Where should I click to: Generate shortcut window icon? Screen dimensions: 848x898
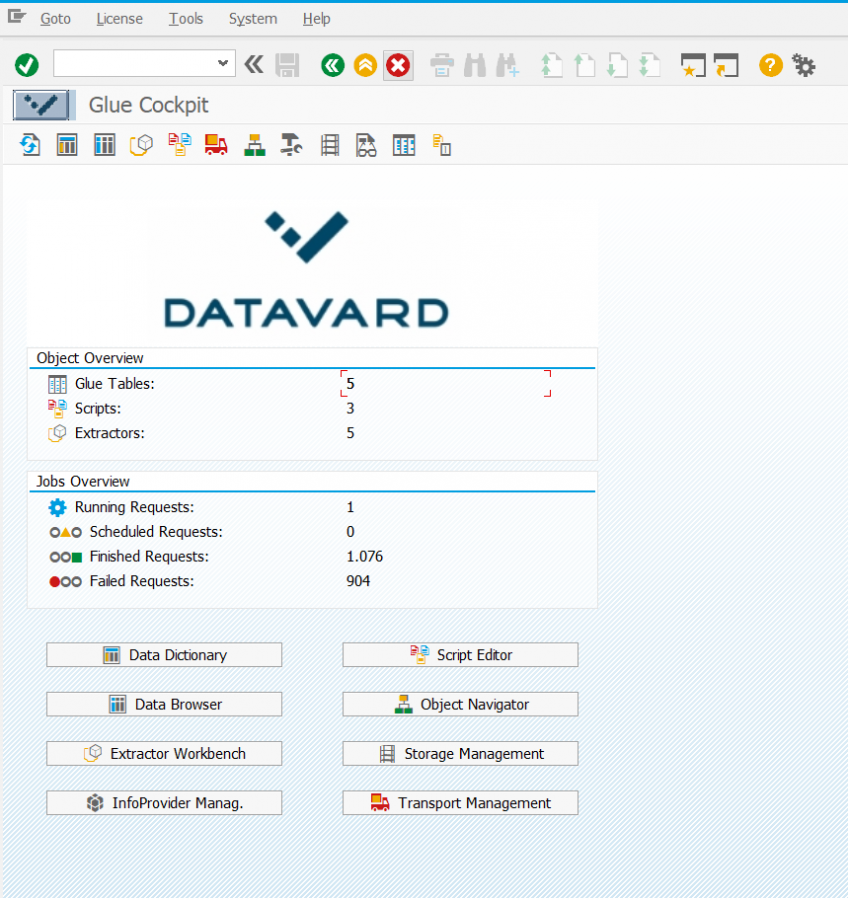point(726,65)
